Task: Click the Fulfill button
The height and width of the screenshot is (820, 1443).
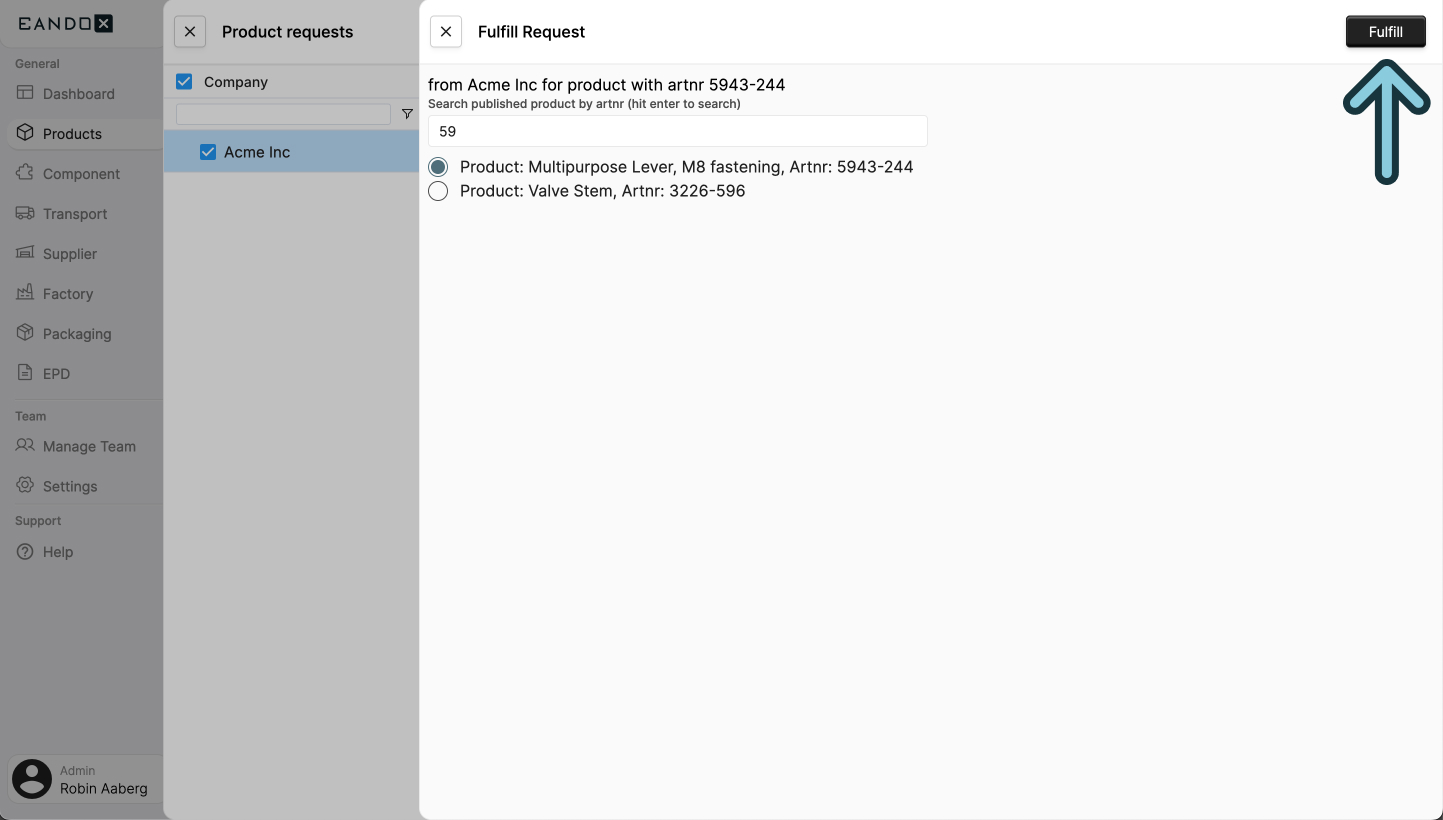Action: pyautogui.click(x=1386, y=31)
